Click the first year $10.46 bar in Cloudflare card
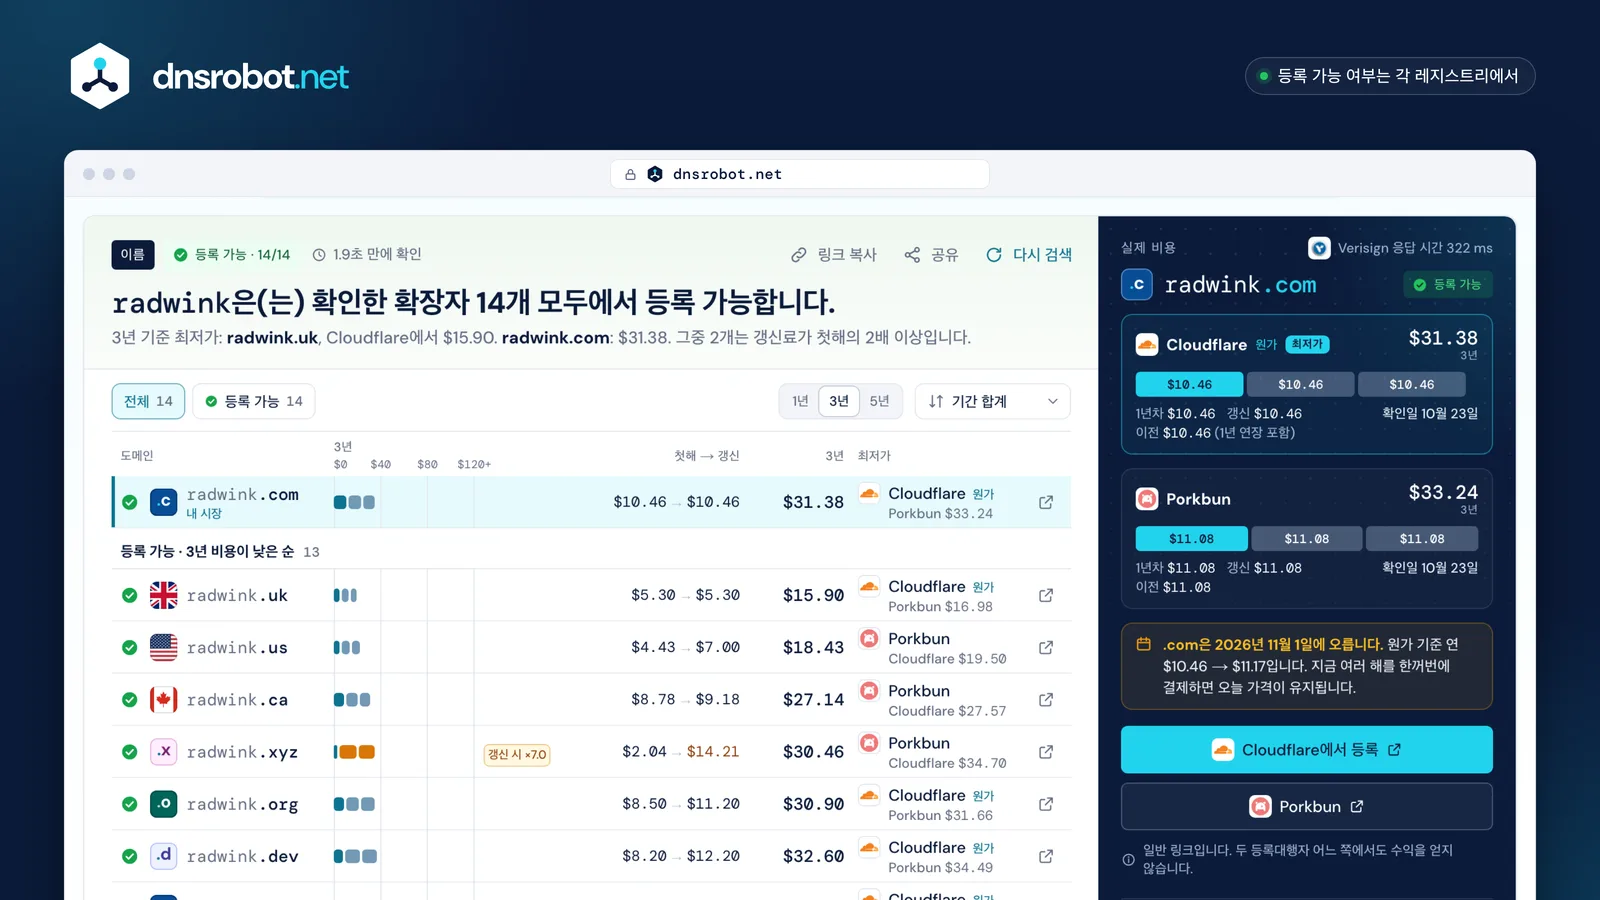This screenshot has height=900, width=1600. (x=1190, y=384)
